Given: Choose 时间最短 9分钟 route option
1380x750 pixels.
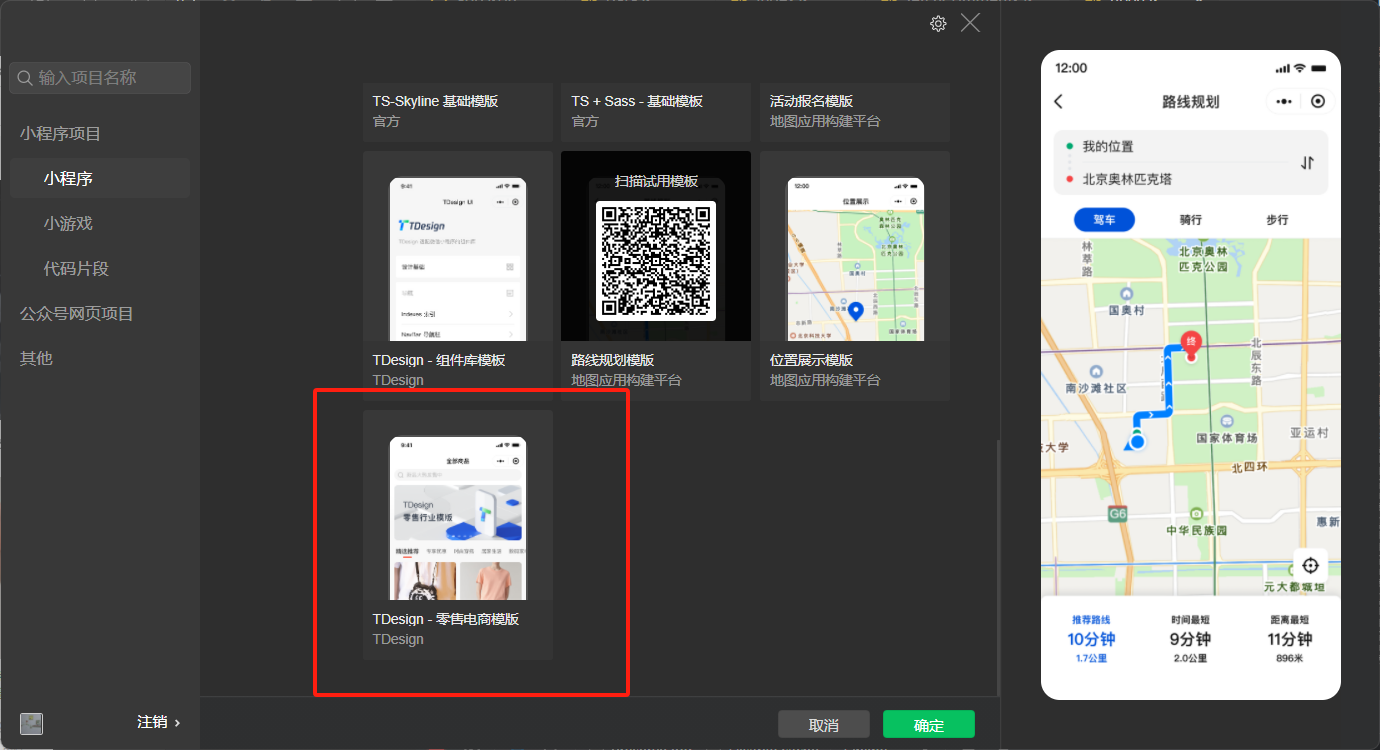Looking at the screenshot, I should click(1190, 640).
